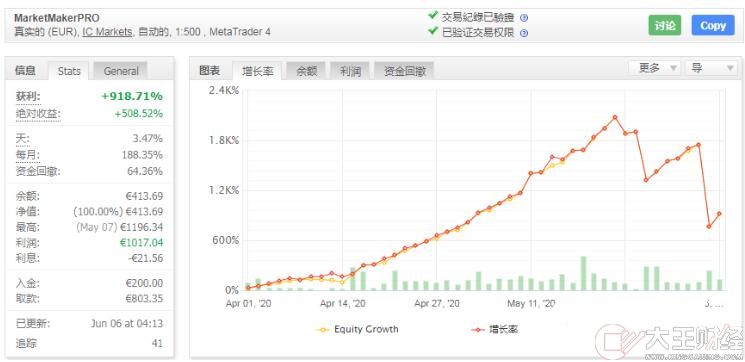Click the May 11, '20 axis label
The width and height of the screenshot is (745, 362).
(x=531, y=304)
